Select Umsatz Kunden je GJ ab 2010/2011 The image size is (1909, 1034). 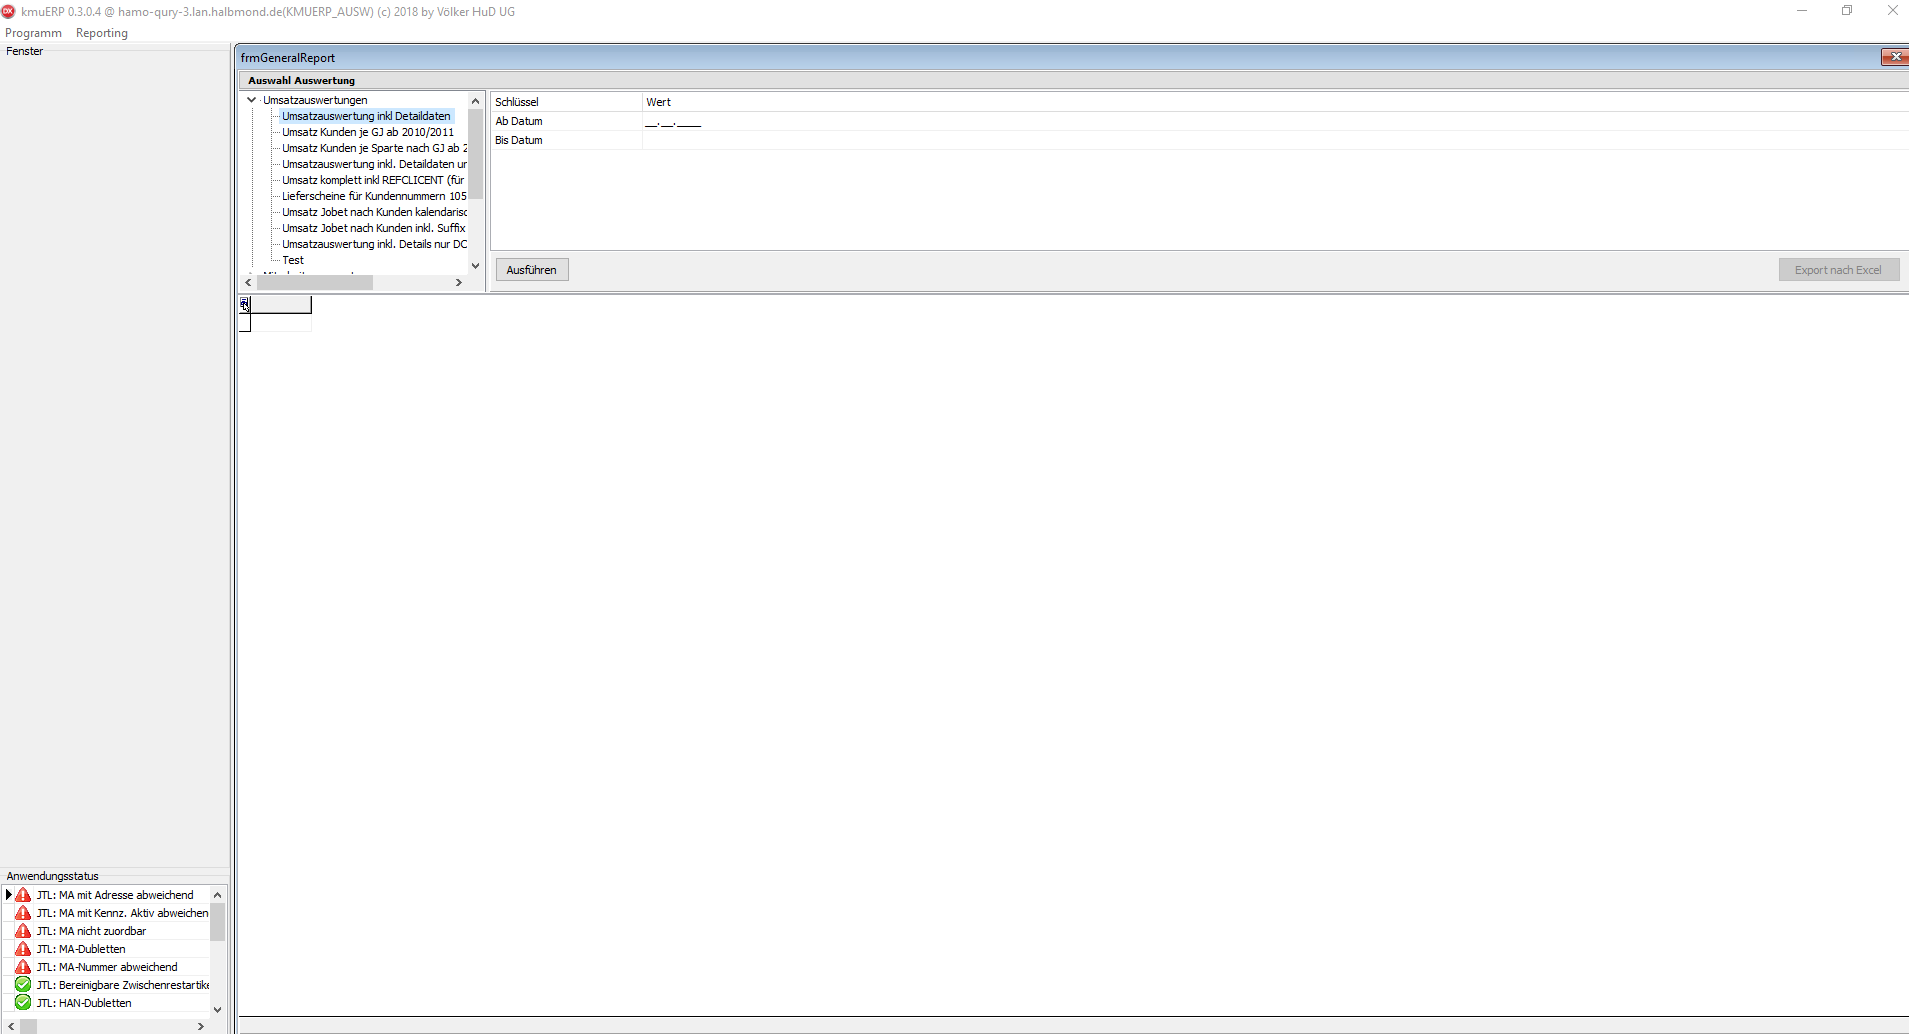coord(367,132)
